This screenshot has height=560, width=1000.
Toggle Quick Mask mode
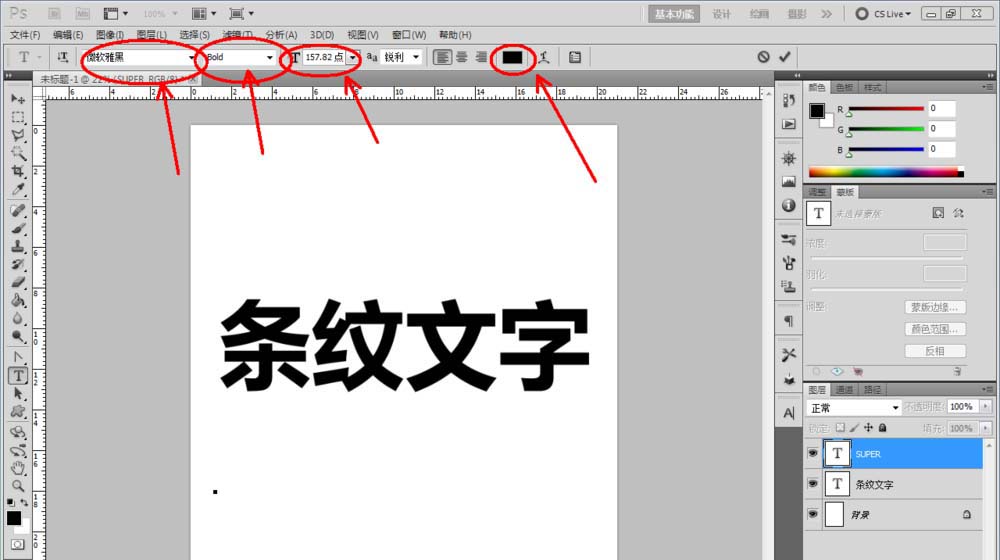click(18, 544)
